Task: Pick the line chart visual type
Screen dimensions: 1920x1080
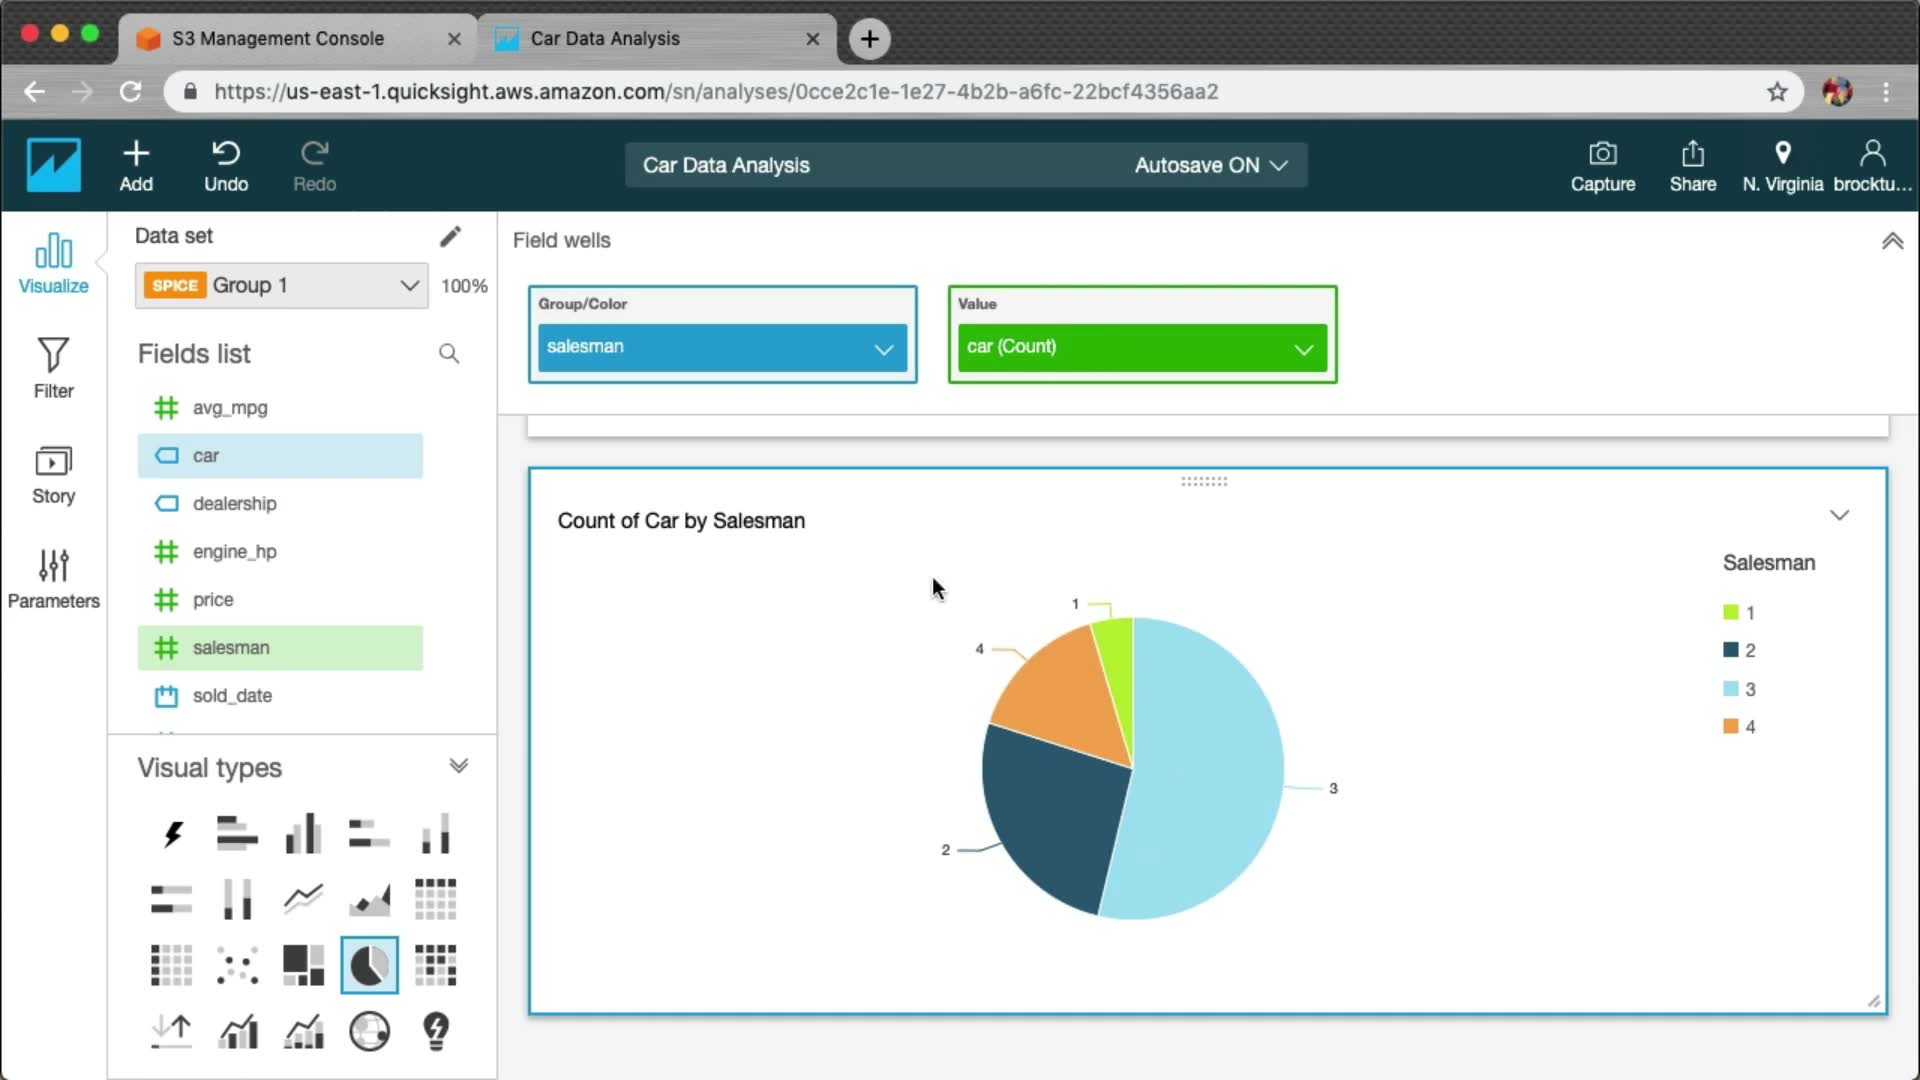Action: pos(303,899)
